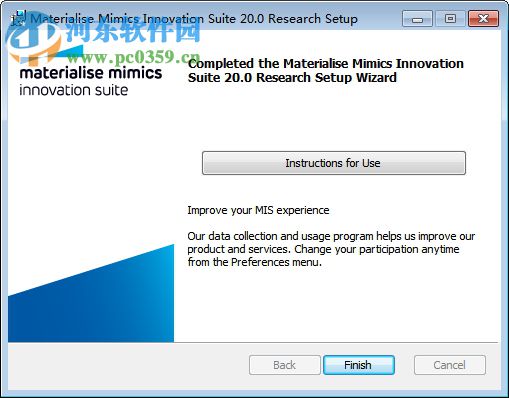Maximize the setup window
The image size is (509, 398).
450,19
